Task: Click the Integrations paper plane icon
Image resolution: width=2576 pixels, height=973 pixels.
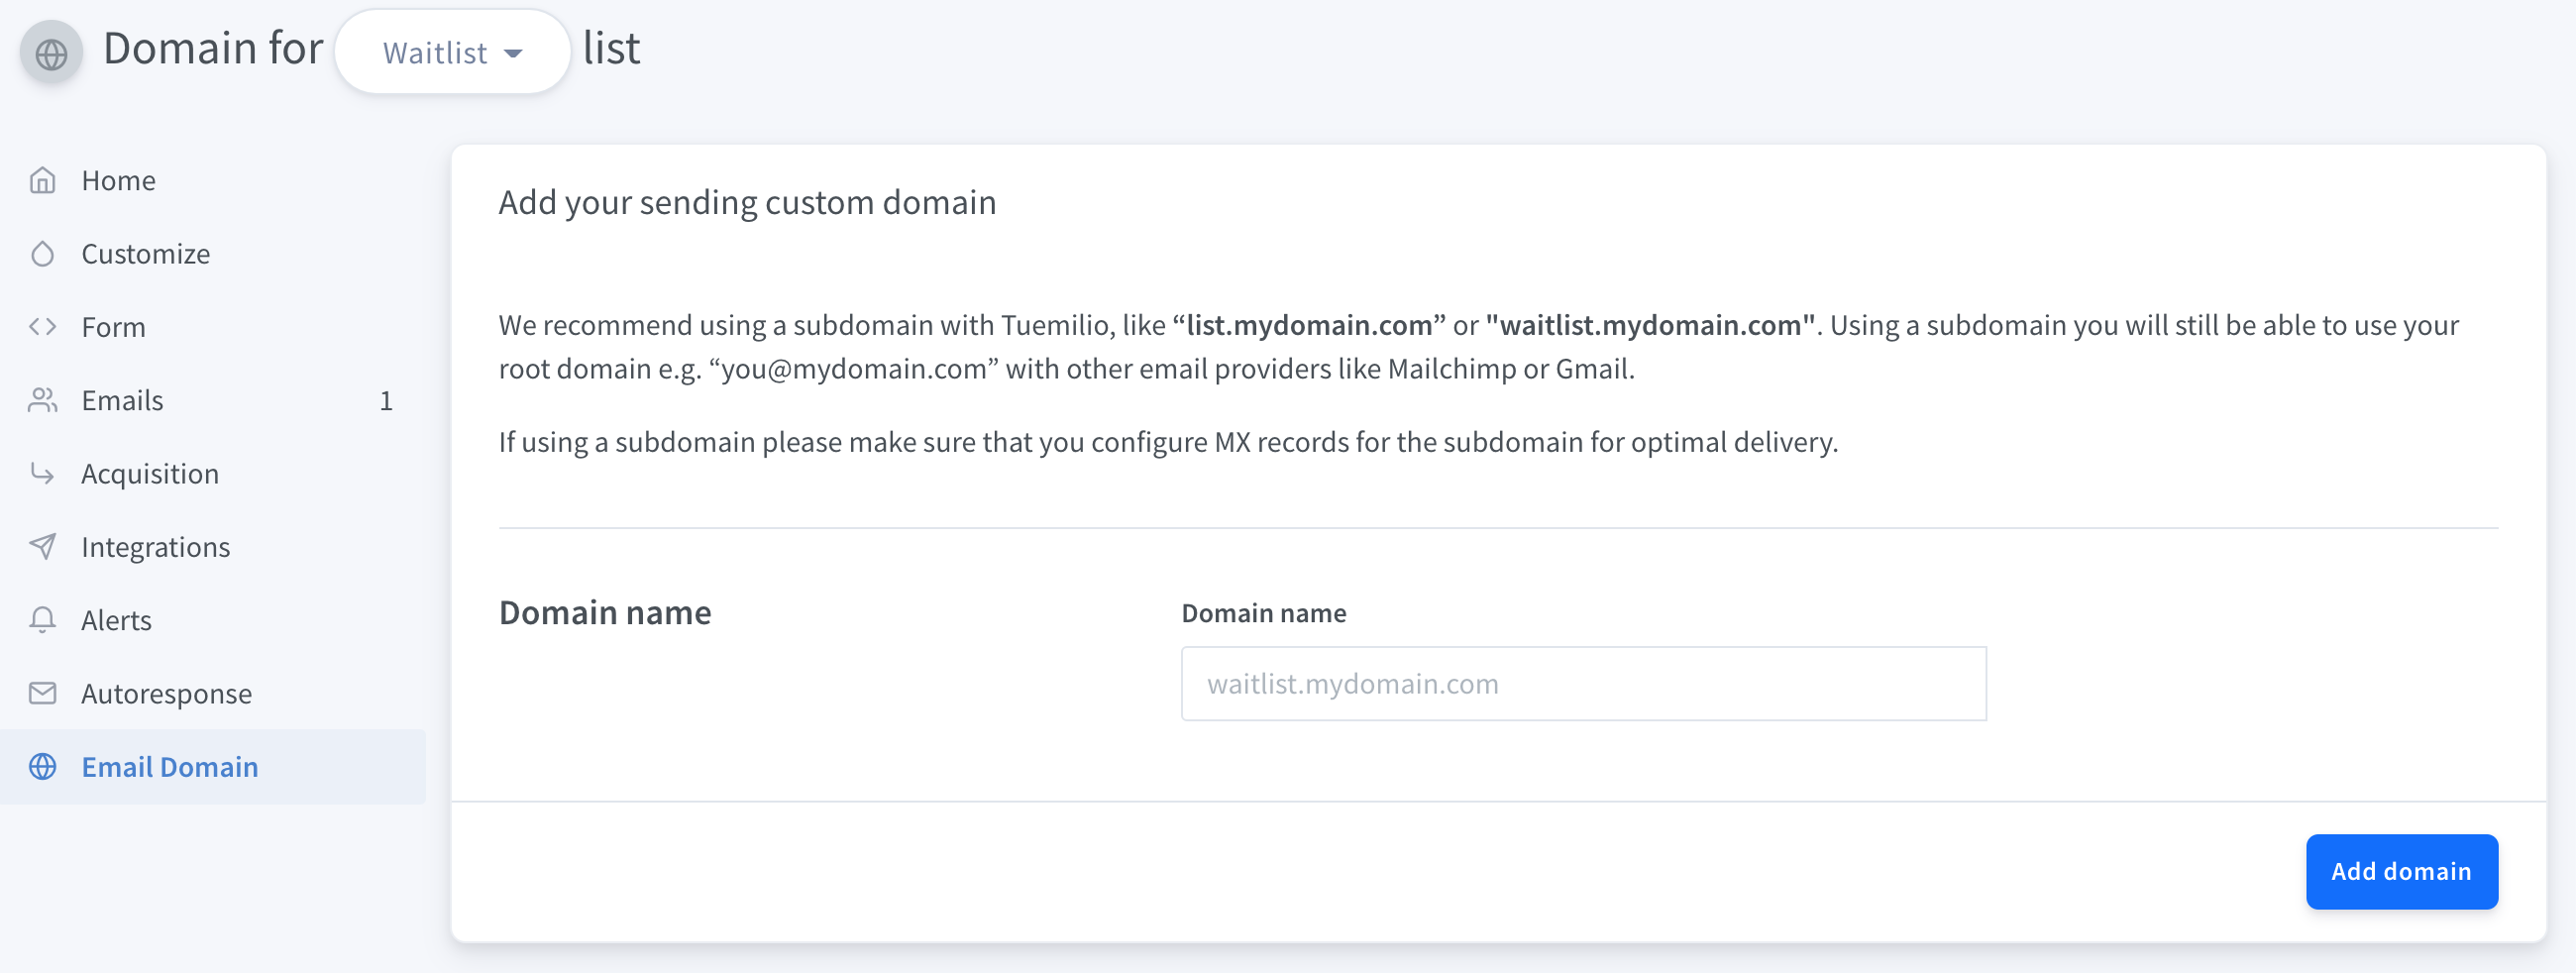Action: [42, 546]
